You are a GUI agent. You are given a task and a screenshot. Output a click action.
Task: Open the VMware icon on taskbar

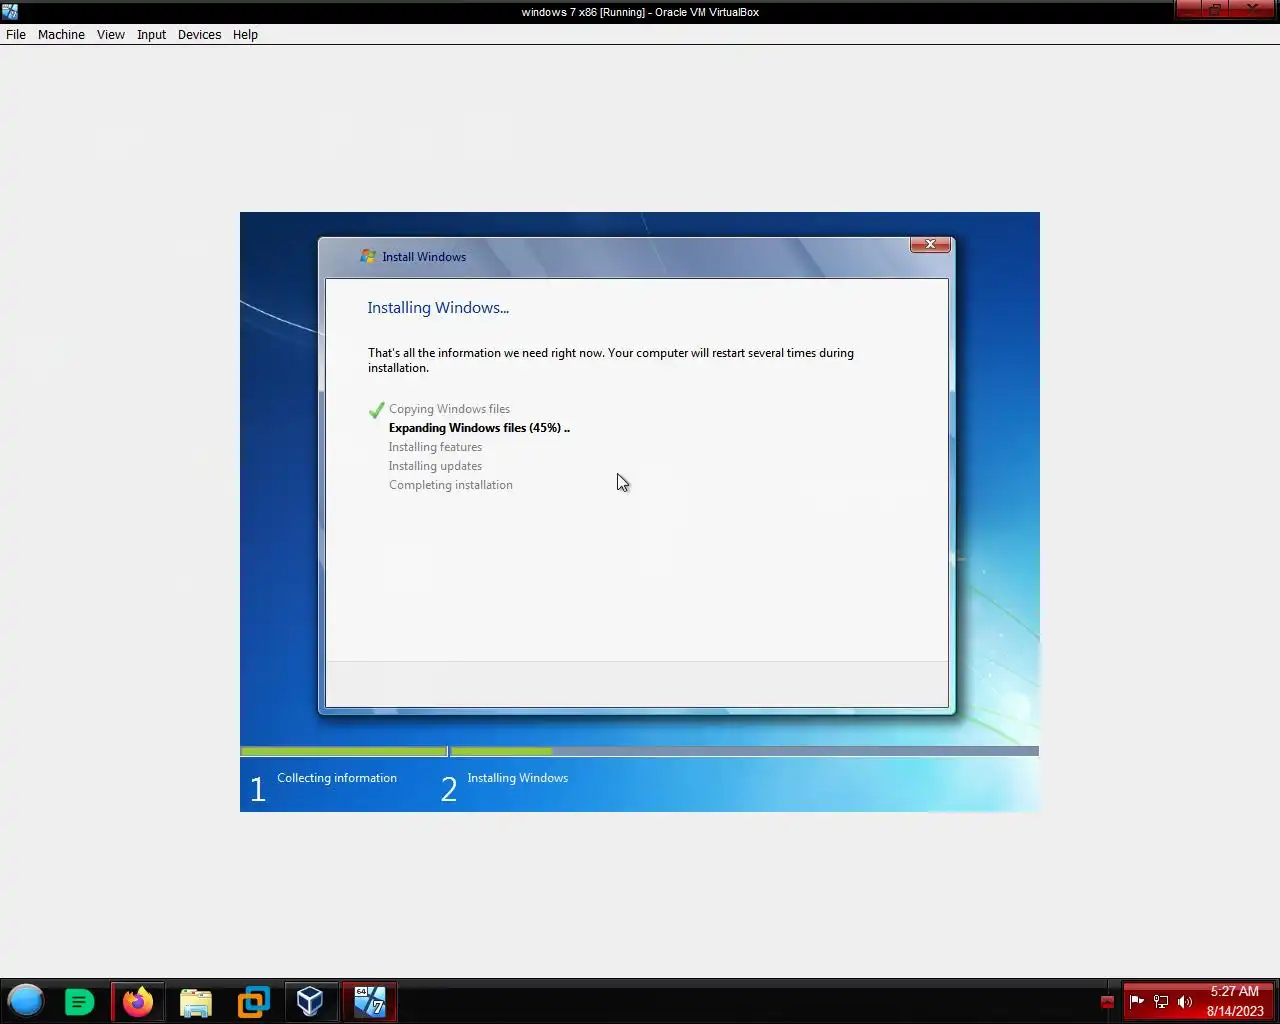253,1001
